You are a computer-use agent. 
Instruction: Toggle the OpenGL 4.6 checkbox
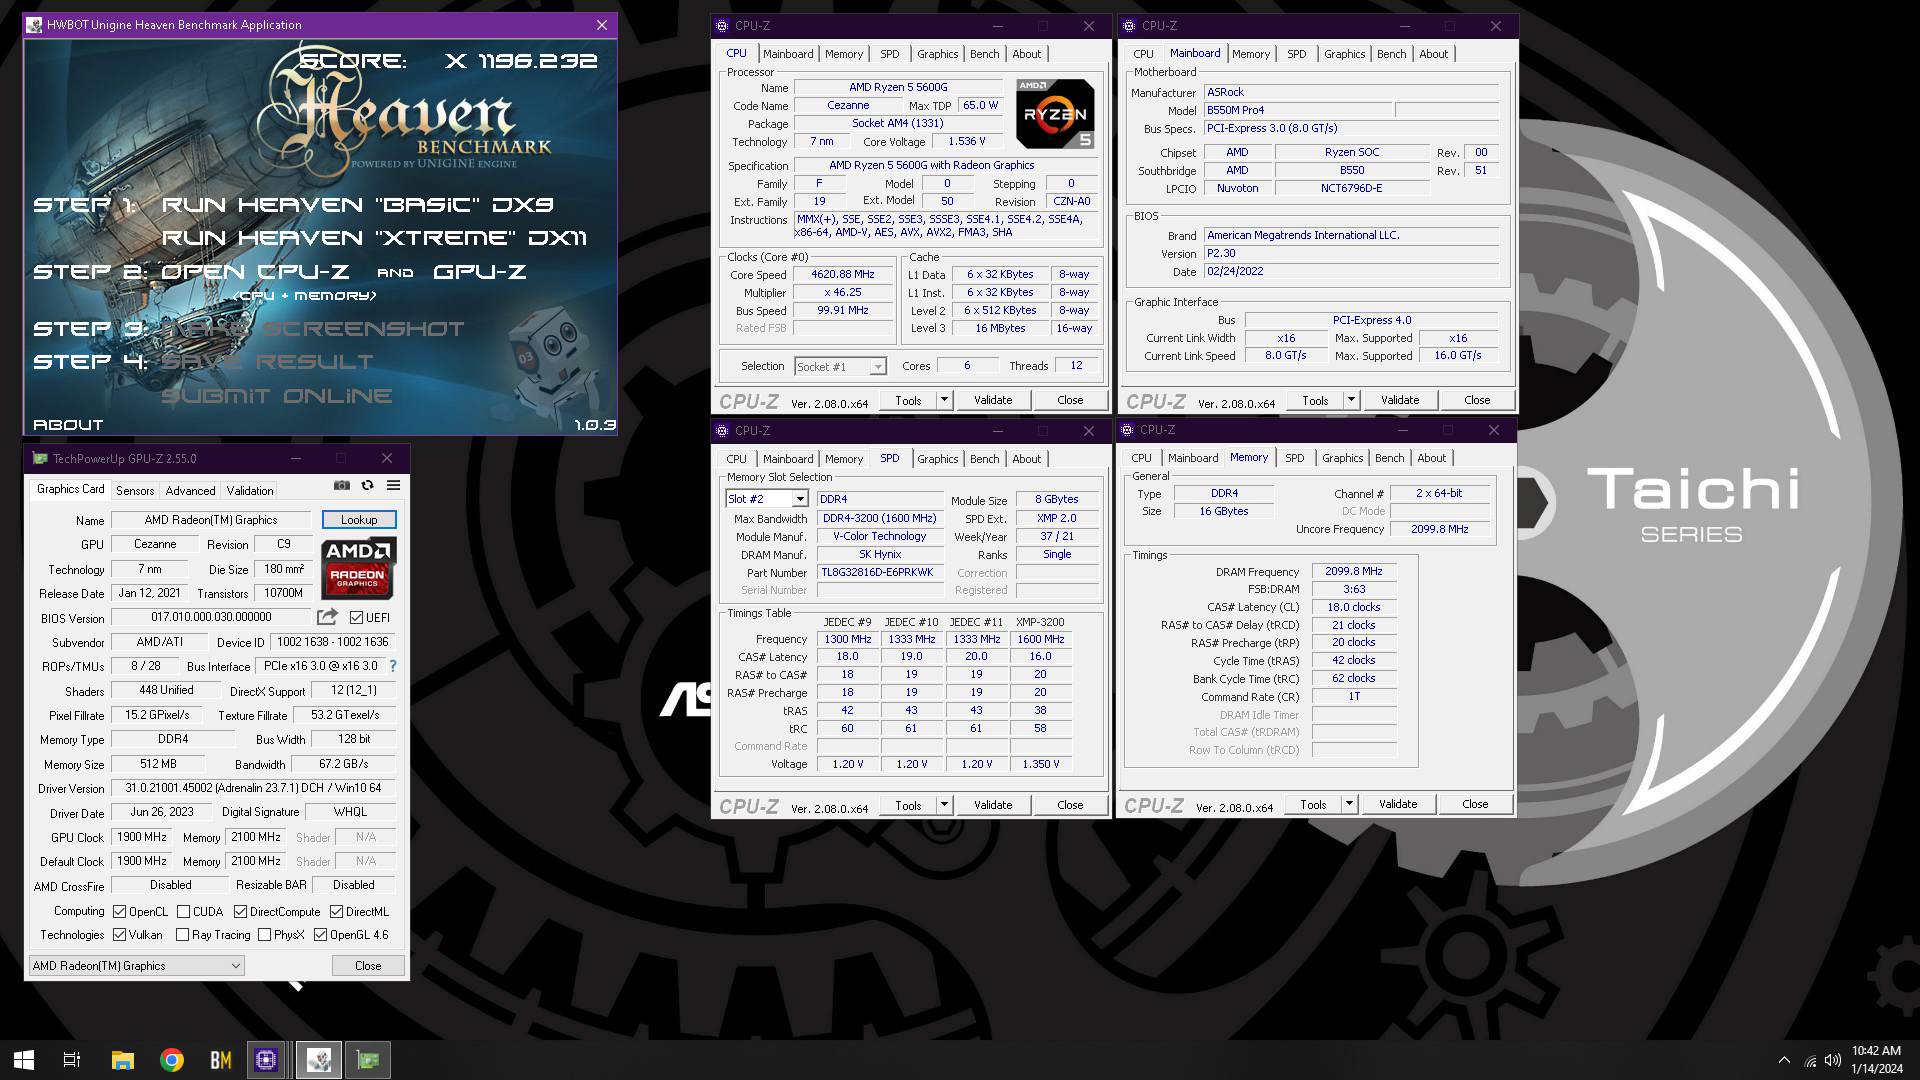coord(321,935)
